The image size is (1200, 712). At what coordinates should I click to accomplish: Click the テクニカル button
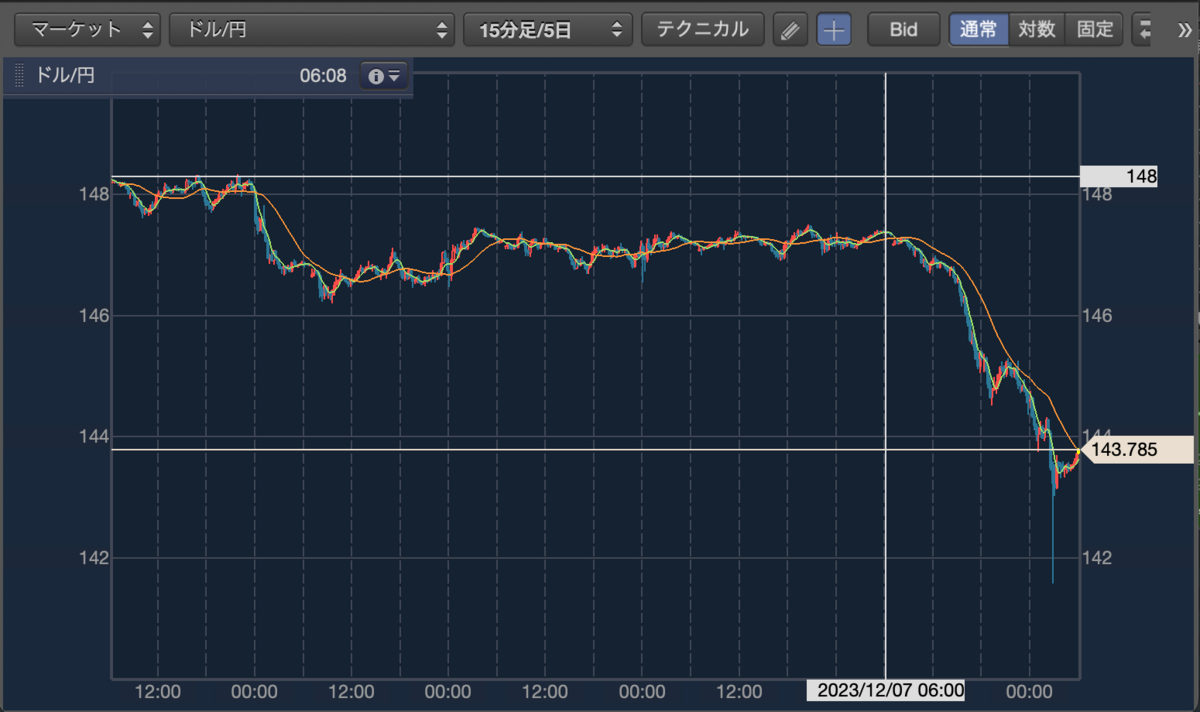tap(702, 29)
